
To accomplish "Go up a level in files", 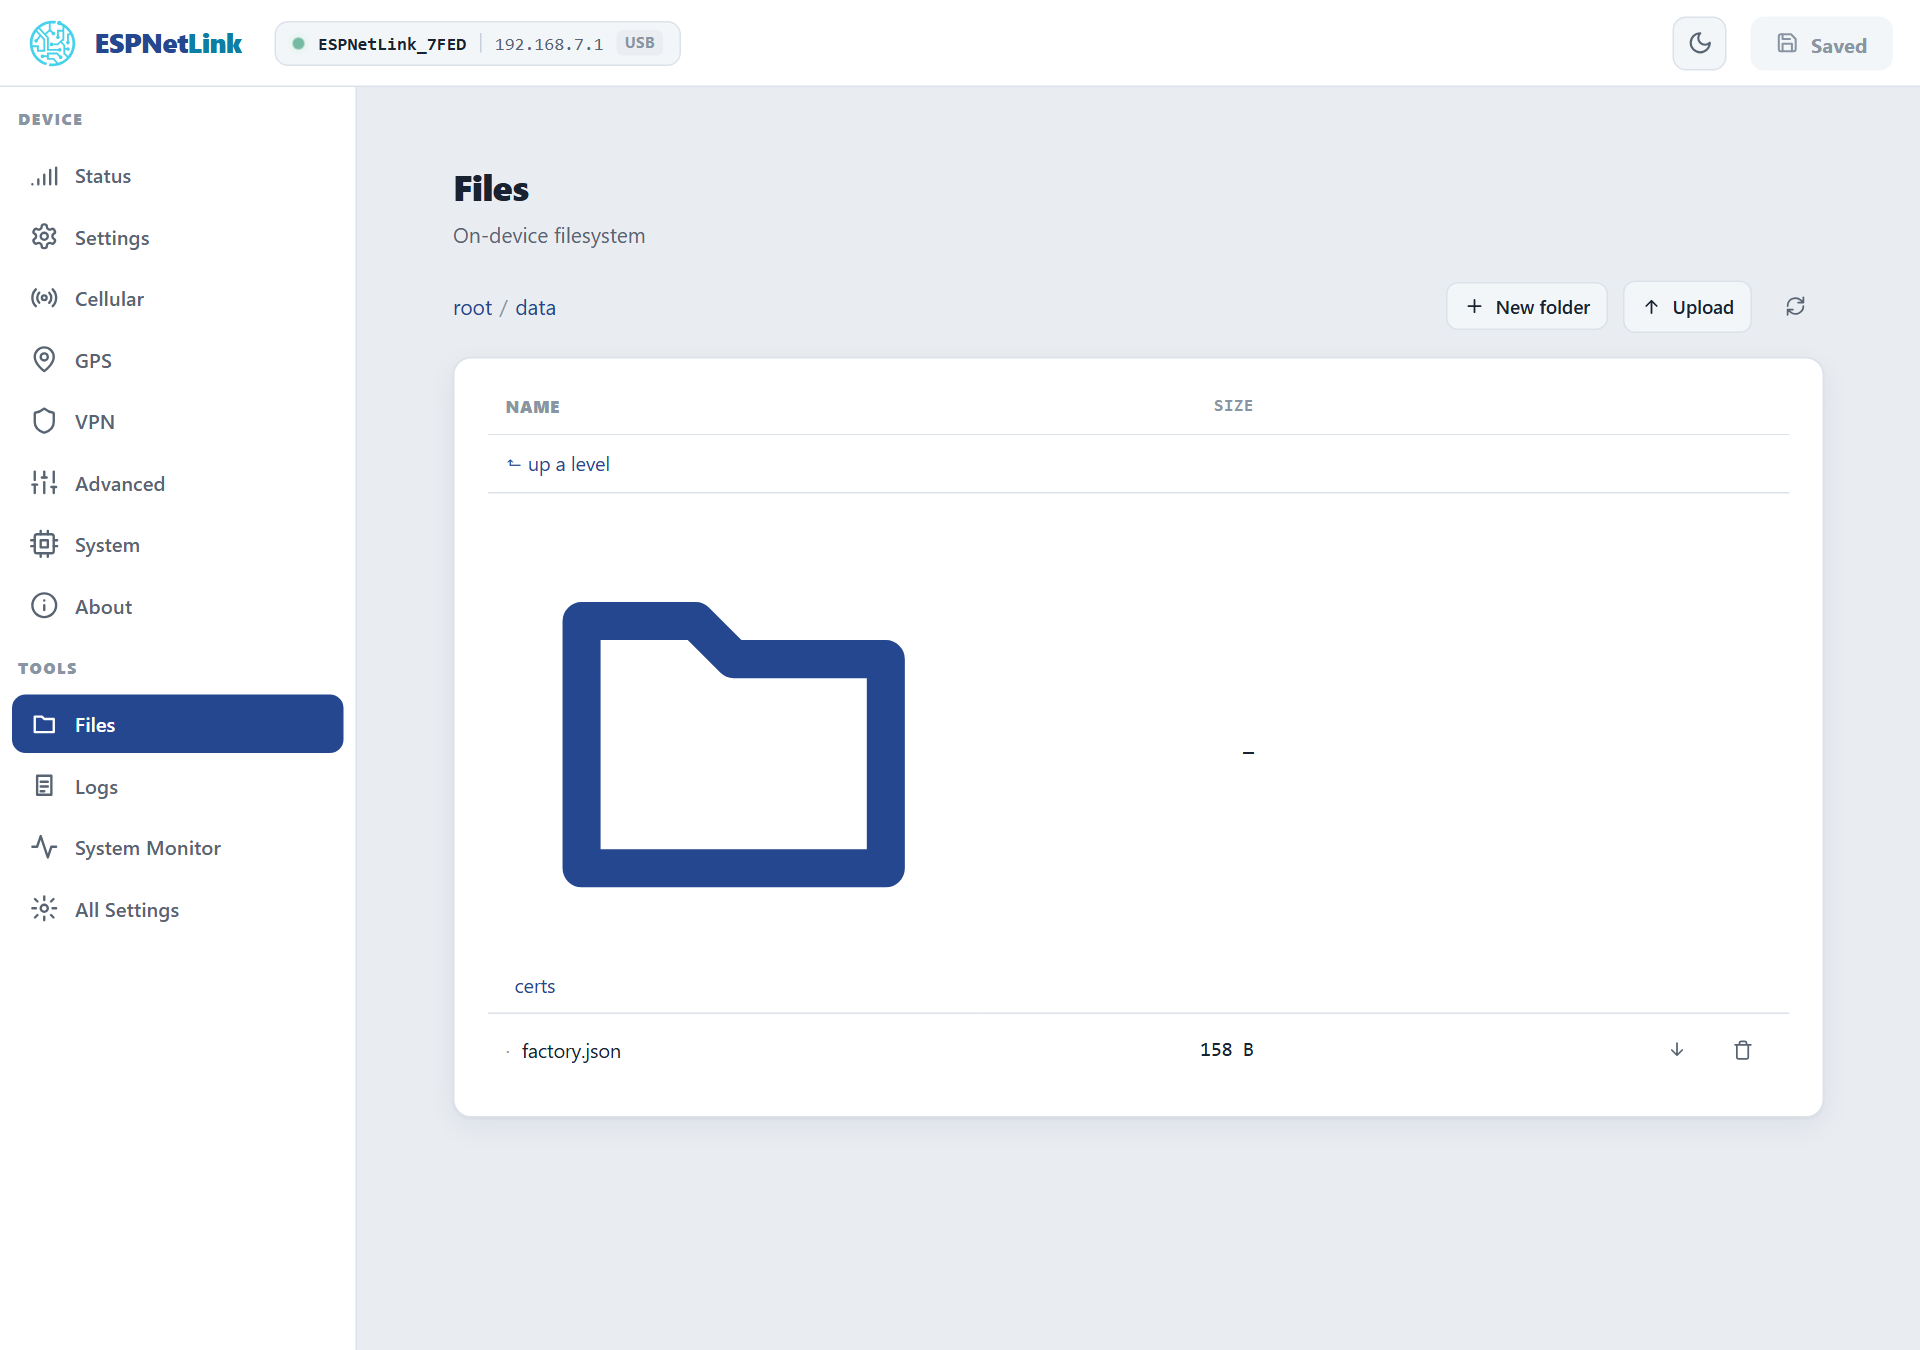I will 558,464.
